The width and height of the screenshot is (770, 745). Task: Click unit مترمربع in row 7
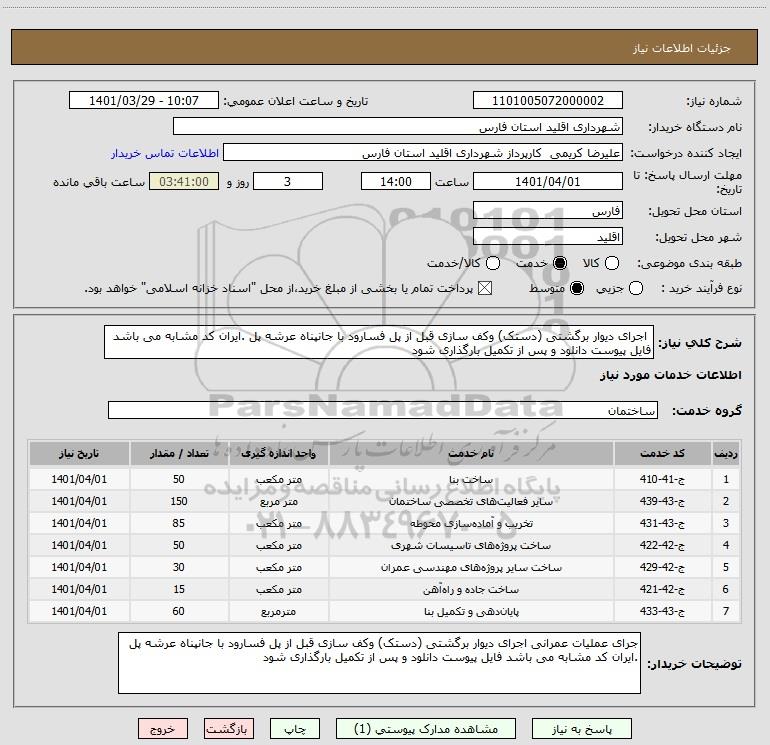(278, 611)
